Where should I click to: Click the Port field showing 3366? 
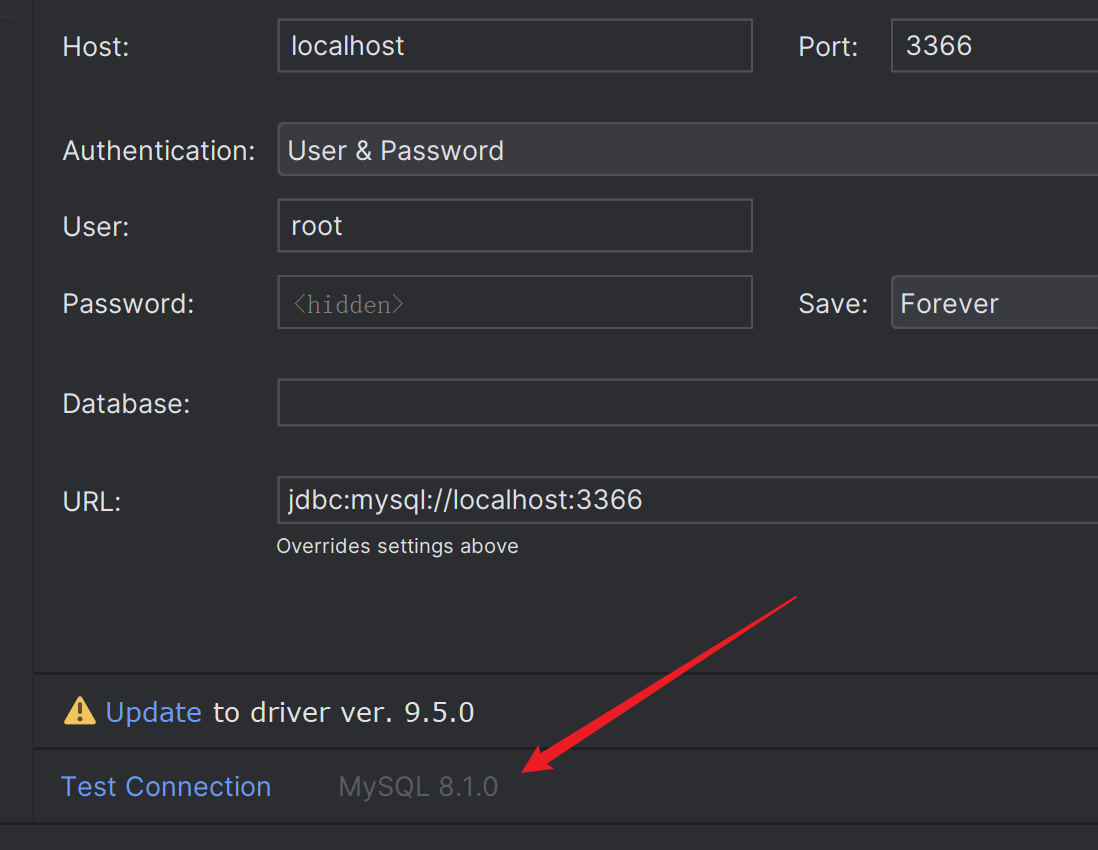tap(994, 46)
